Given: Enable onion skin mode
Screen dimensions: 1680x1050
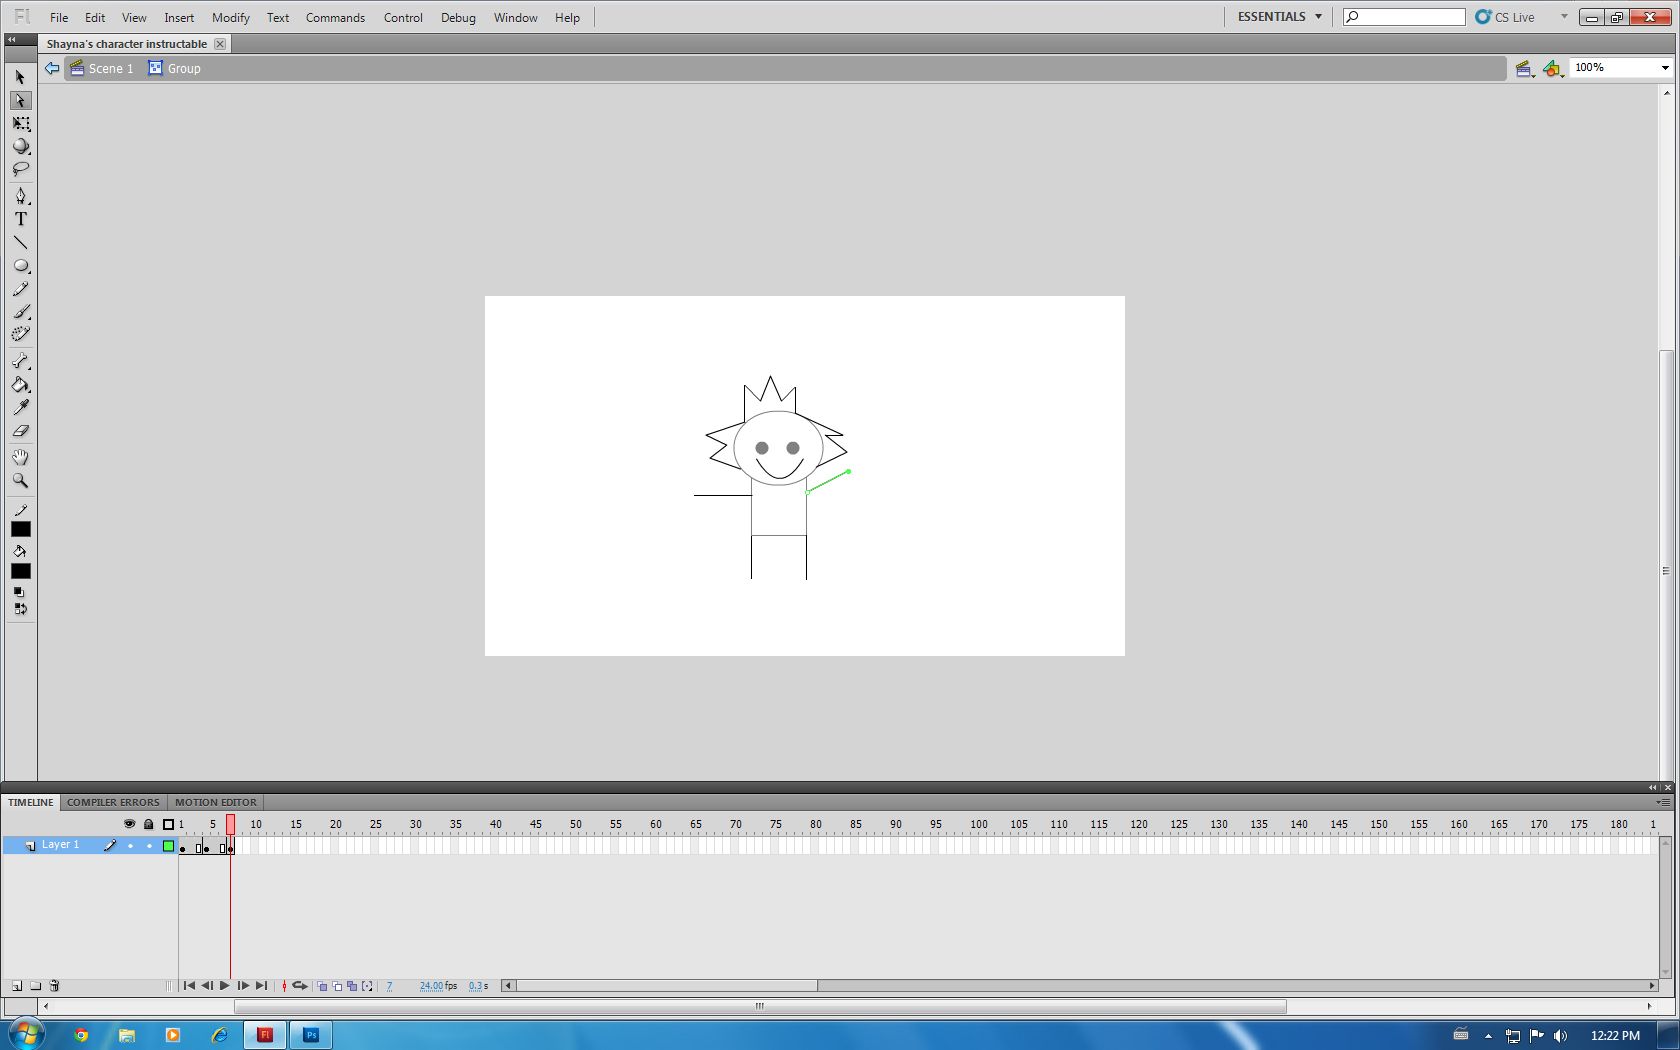Looking at the screenshot, I should tap(322, 986).
